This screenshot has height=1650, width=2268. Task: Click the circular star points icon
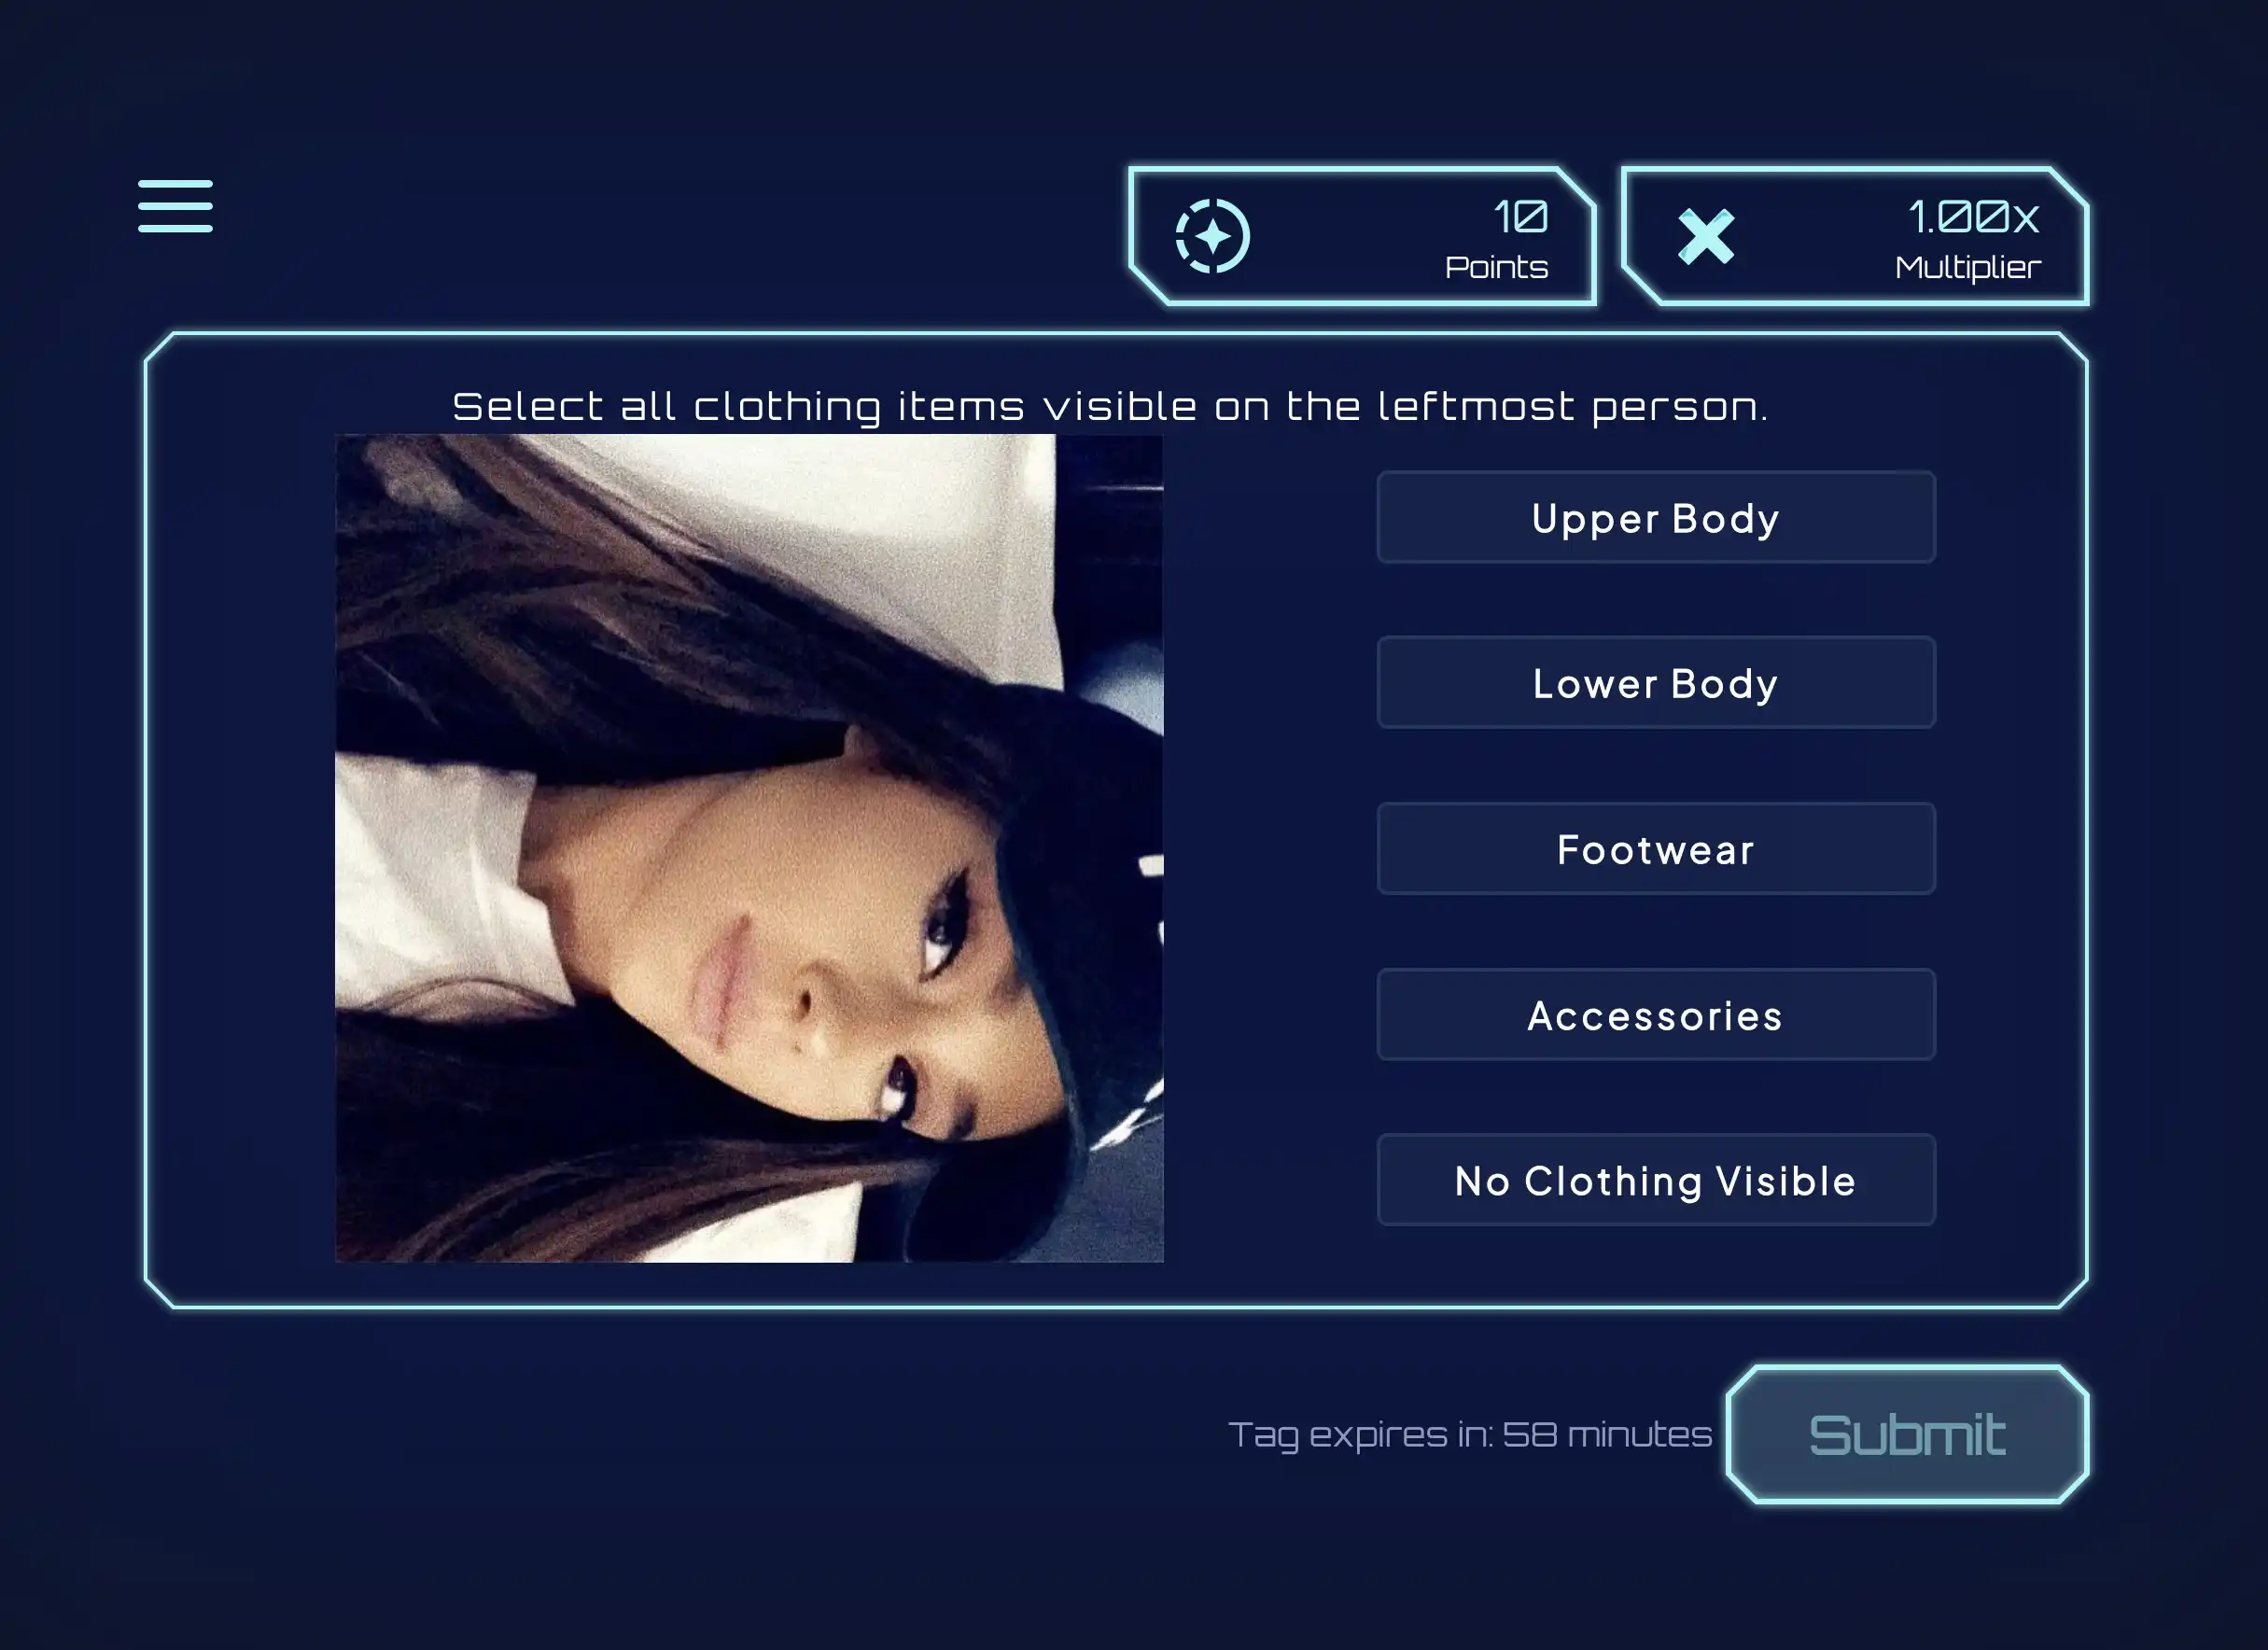[1212, 236]
